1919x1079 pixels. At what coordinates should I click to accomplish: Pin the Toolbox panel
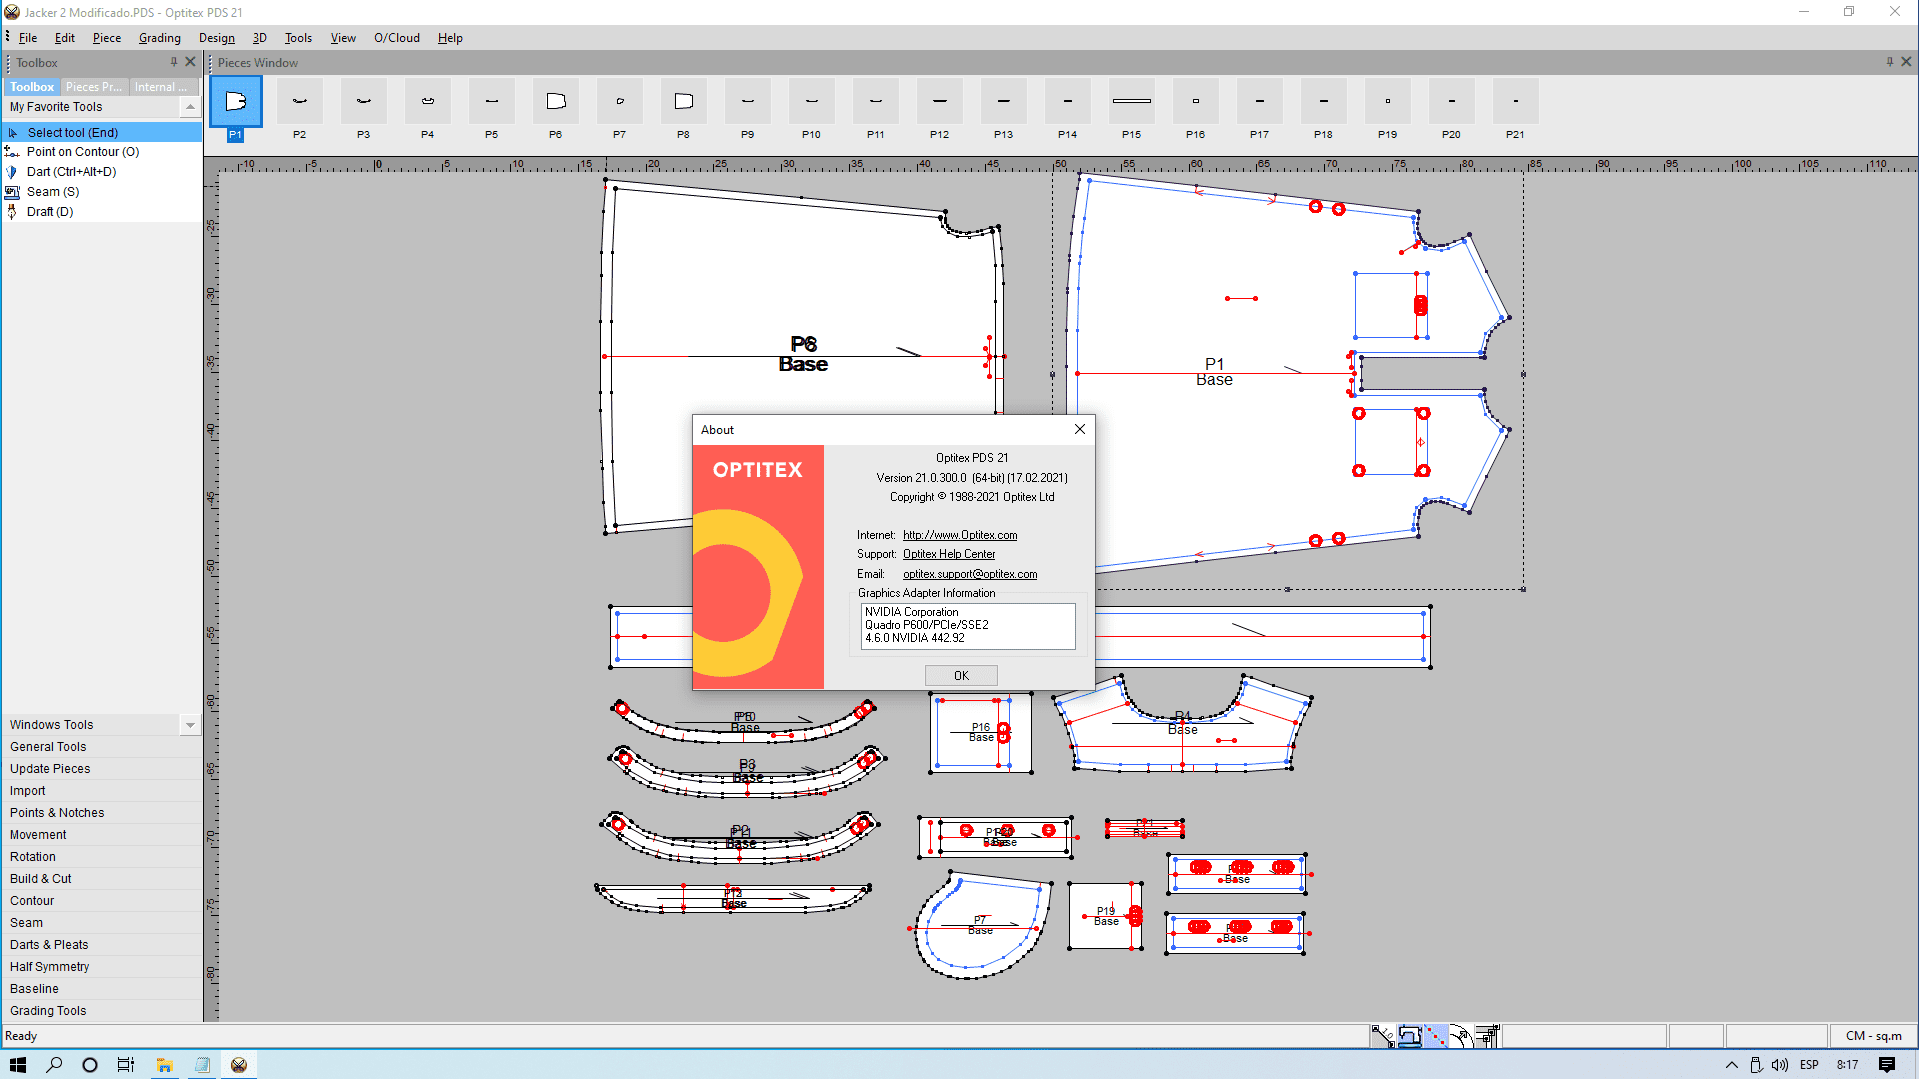tap(174, 62)
